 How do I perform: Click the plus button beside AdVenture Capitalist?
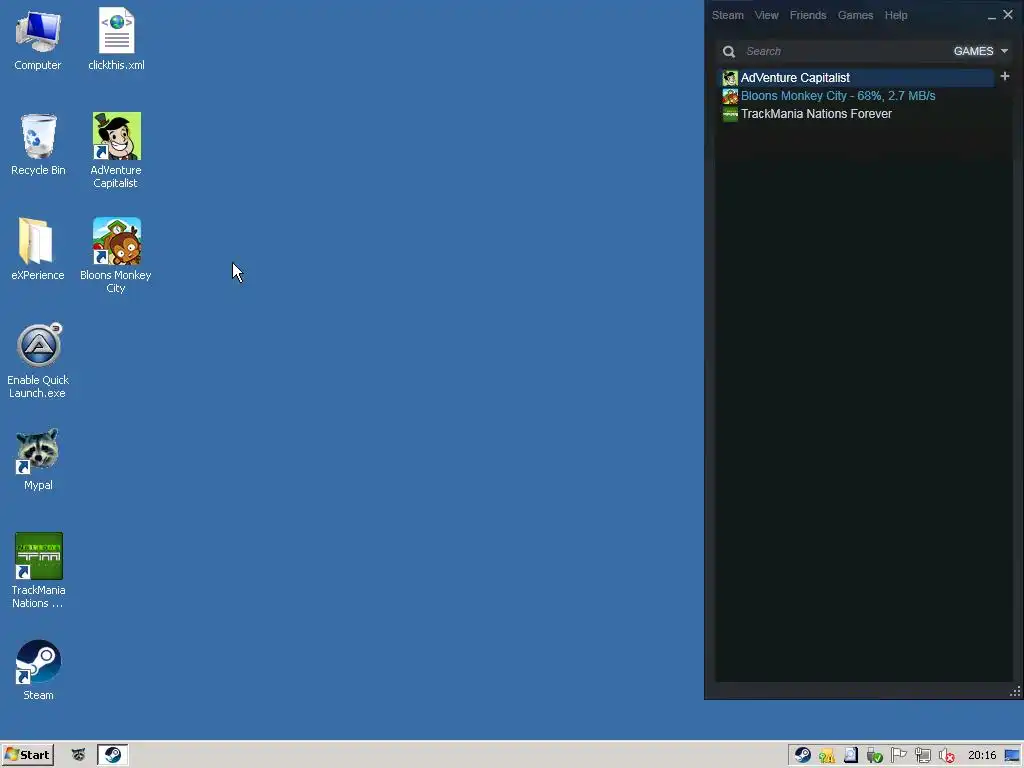[x=1005, y=76]
